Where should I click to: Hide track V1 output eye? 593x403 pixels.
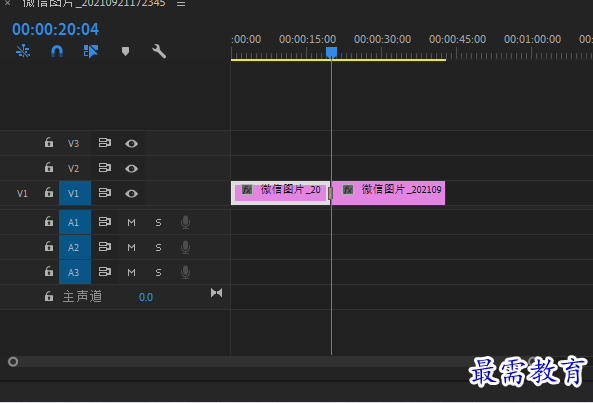pos(131,194)
